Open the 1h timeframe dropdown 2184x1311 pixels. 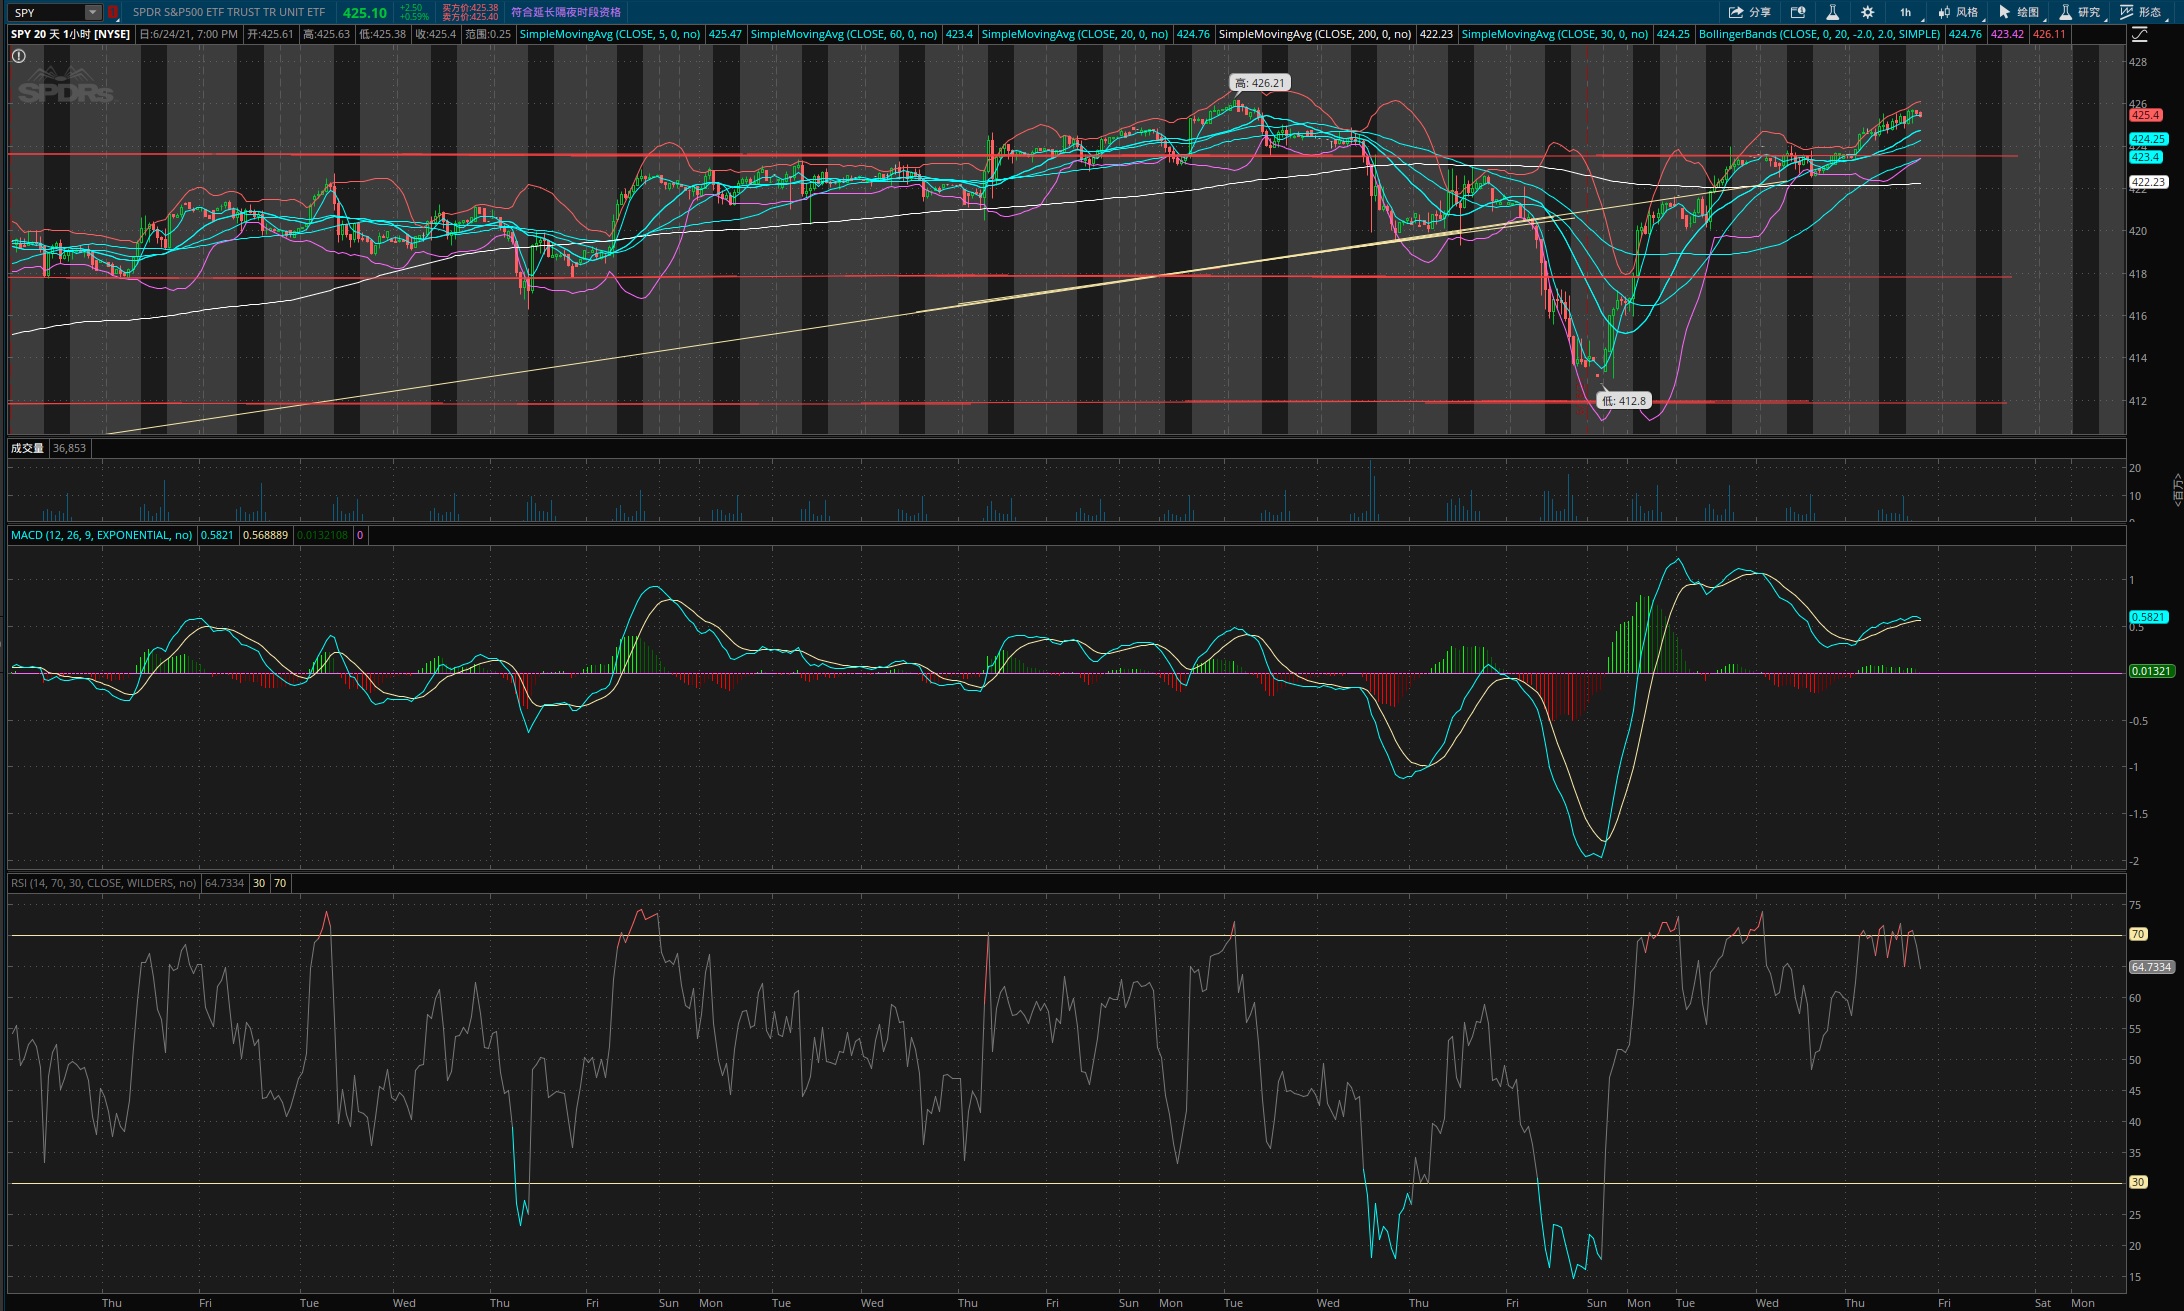coord(1907,12)
